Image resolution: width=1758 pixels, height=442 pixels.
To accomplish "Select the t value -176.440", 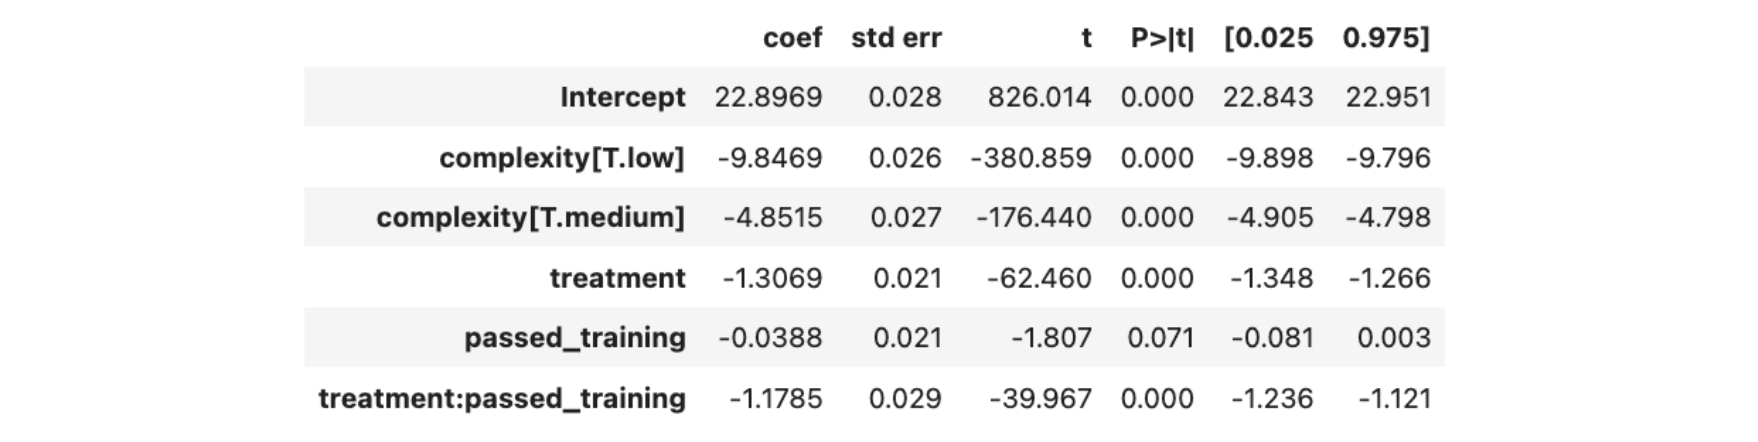I will (x=1031, y=218).
